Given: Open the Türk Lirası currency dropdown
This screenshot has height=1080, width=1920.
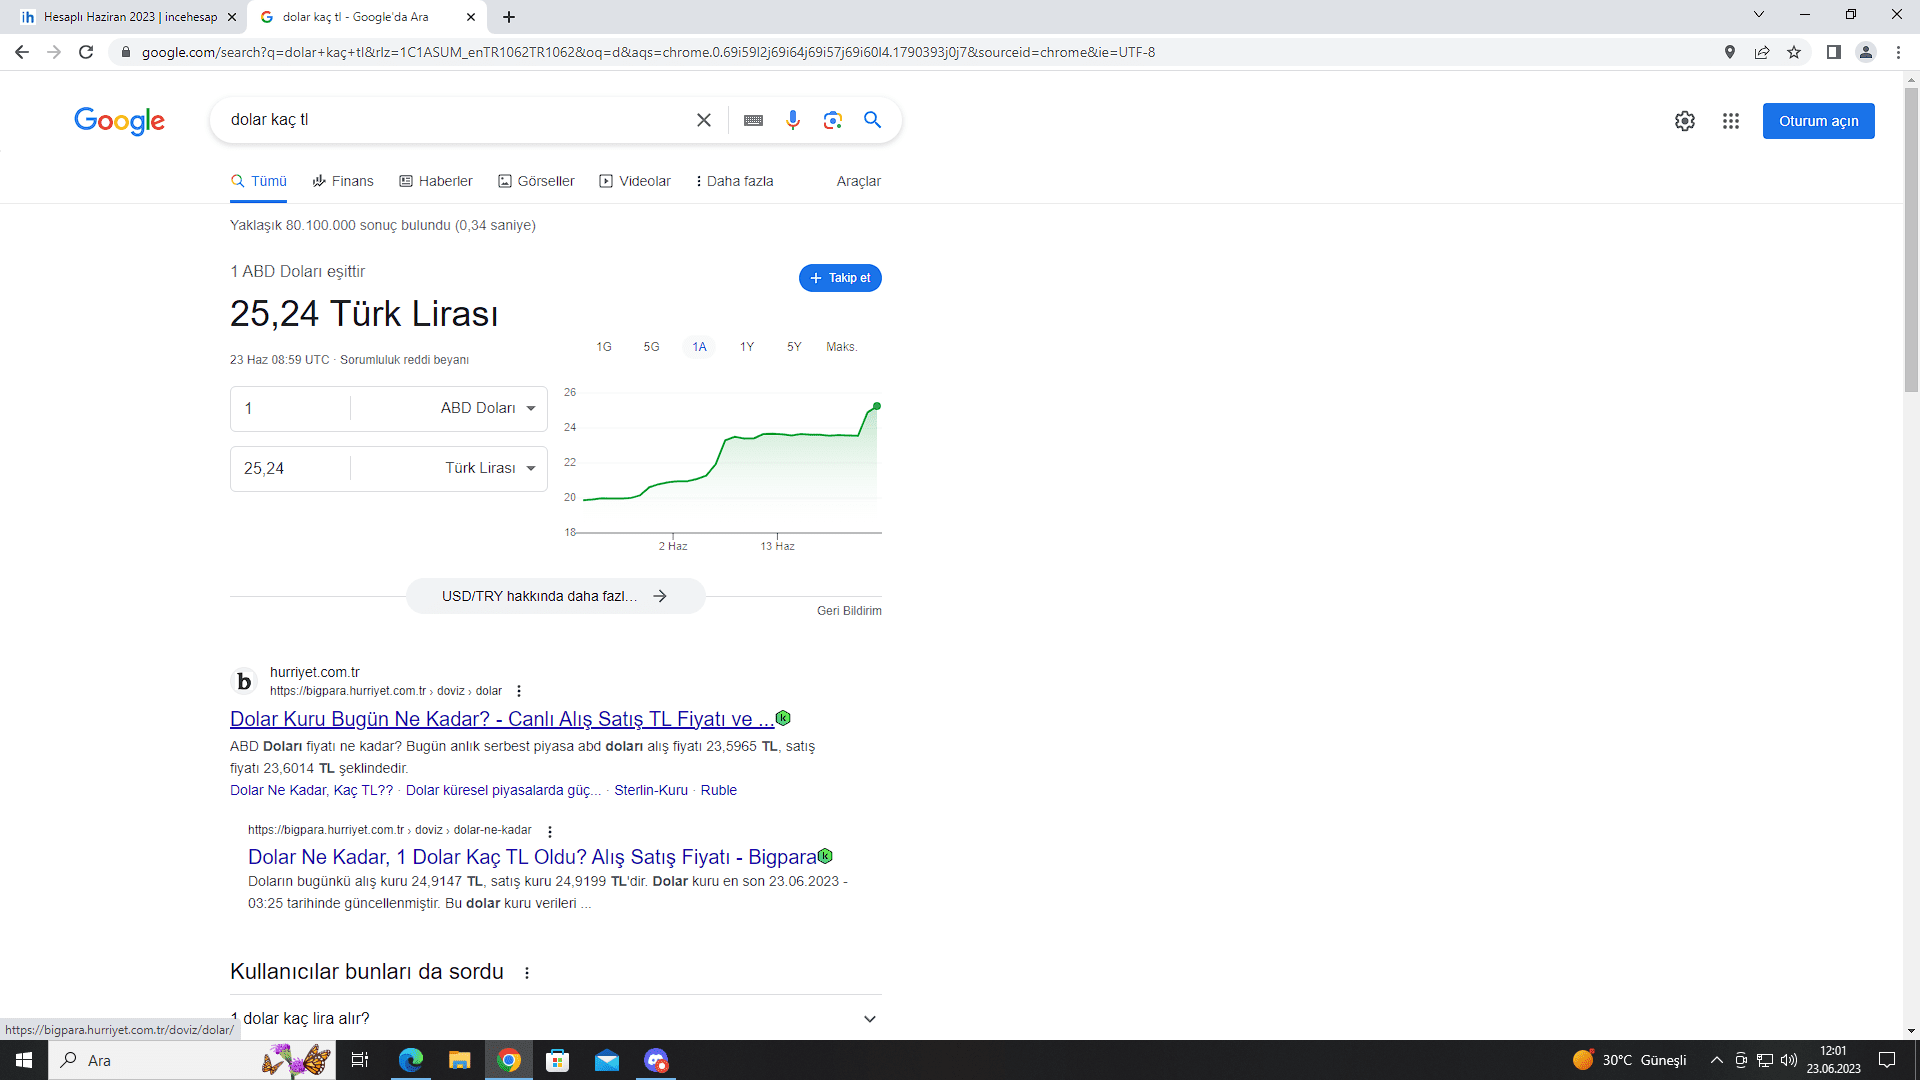Looking at the screenshot, I should (x=490, y=468).
